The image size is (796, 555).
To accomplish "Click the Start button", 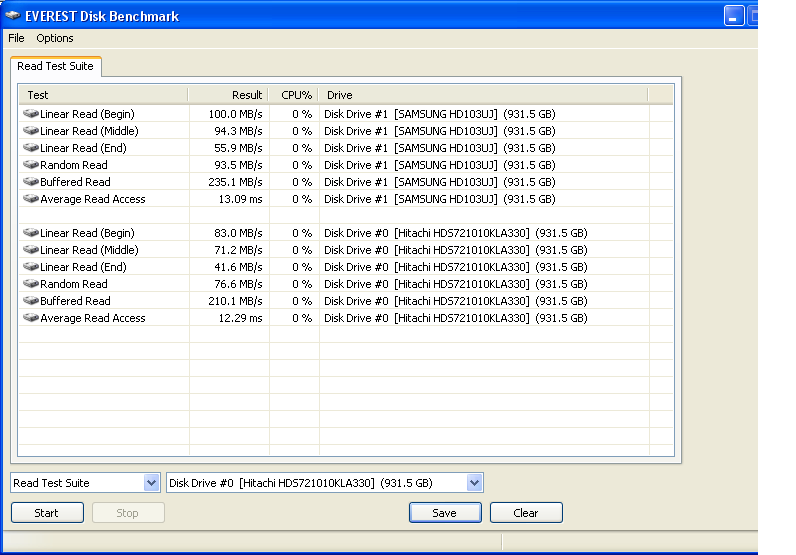I will point(47,513).
